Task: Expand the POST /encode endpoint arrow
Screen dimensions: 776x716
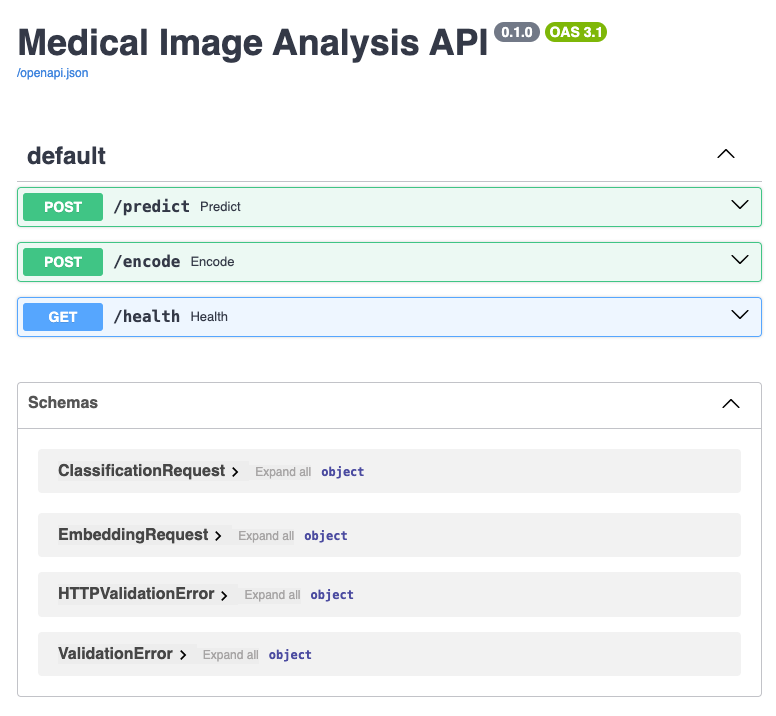Action: [x=739, y=260]
